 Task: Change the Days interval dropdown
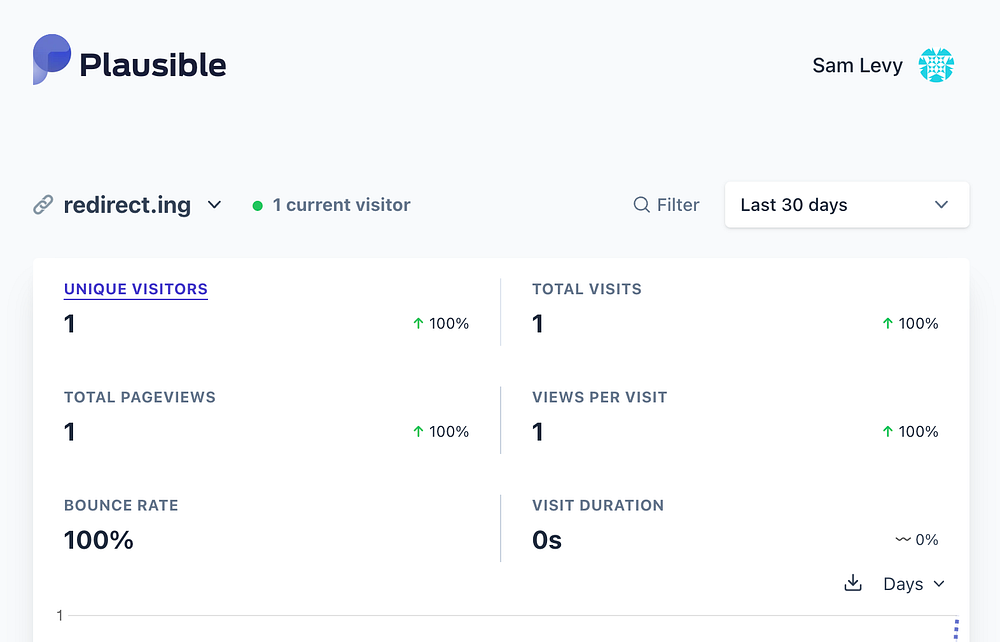913,584
